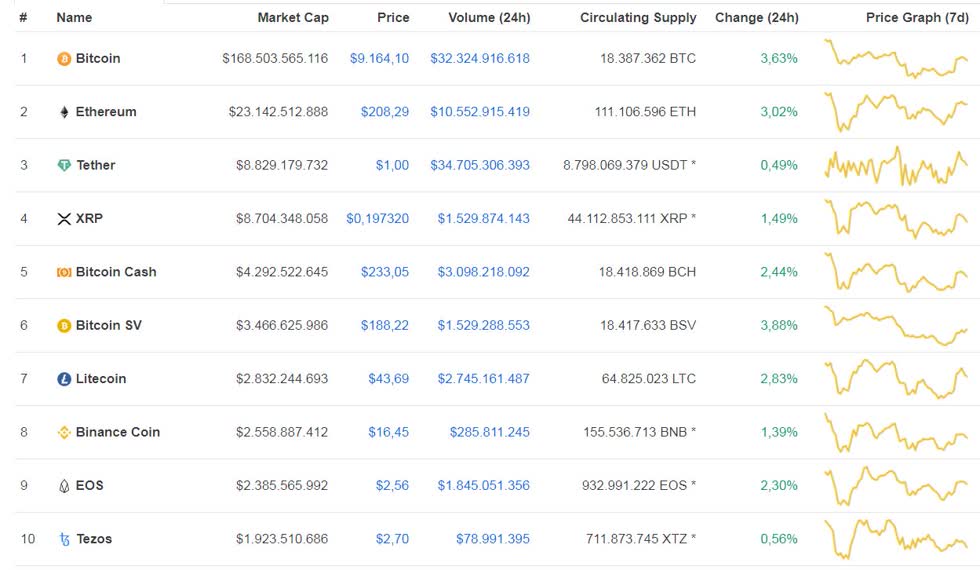Click Ethereum volume $10.552.915.419
The width and height of the screenshot is (980, 570).
point(480,112)
